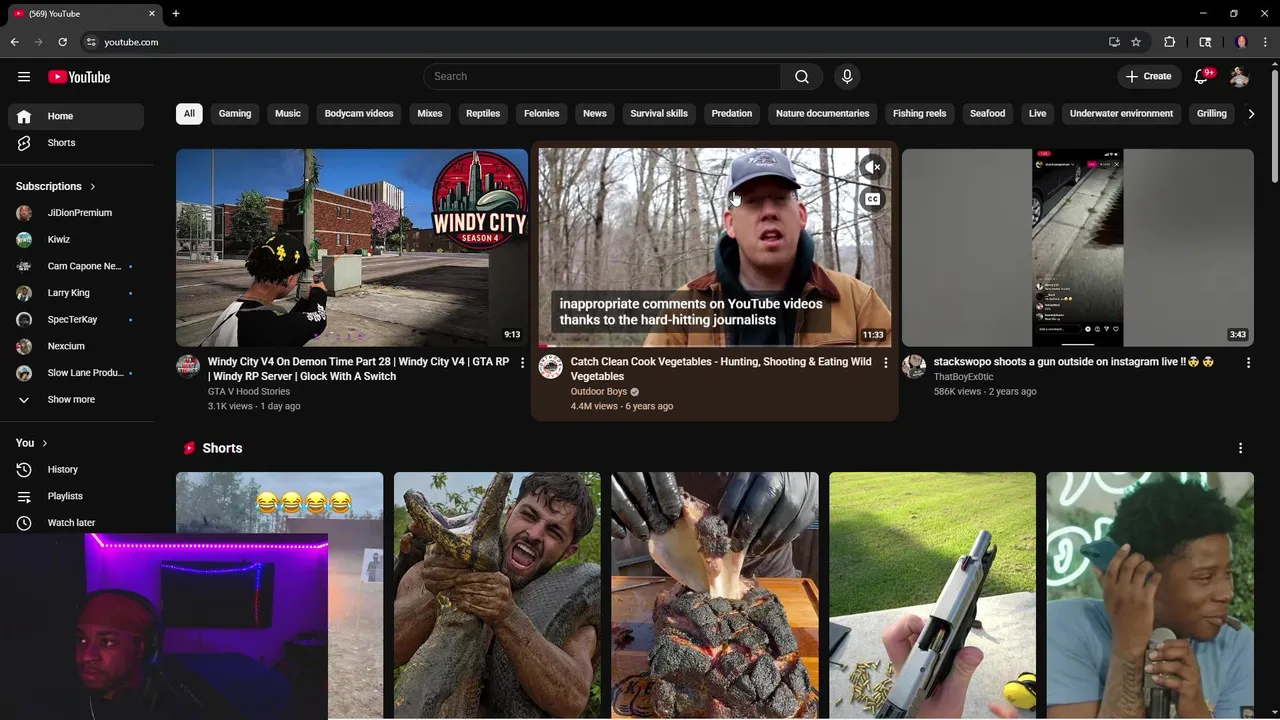The width and height of the screenshot is (1280, 720).
Task: Open Nexcium subscription channel
Action: tap(76, 346)
